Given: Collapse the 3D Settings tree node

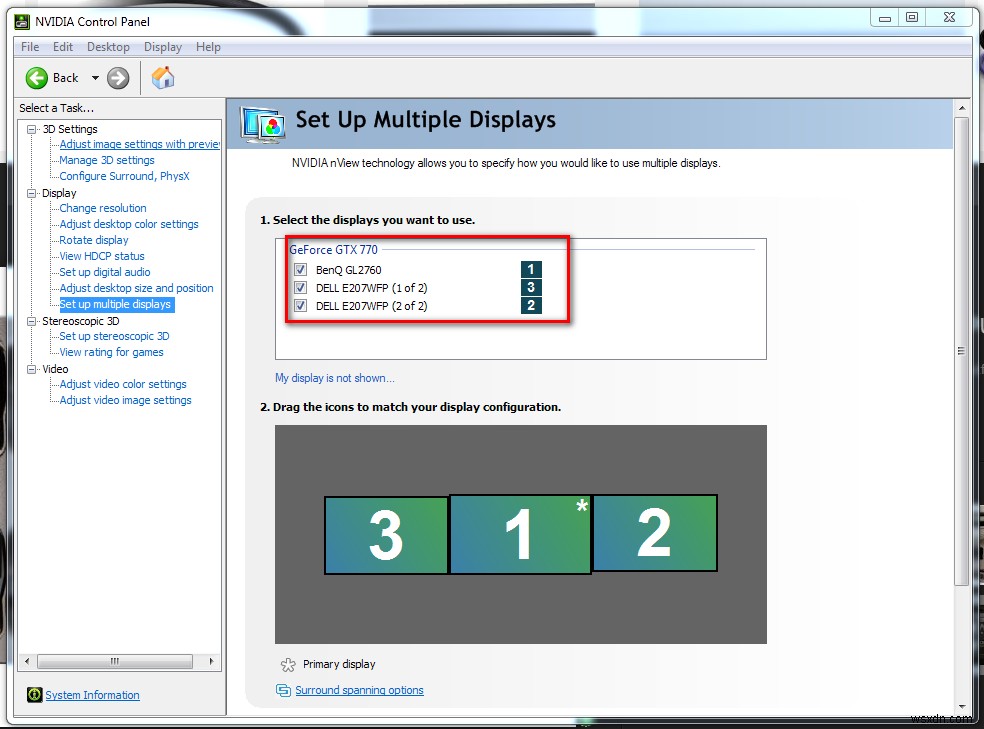Looking at the screenshot, I should click(31, 129).
